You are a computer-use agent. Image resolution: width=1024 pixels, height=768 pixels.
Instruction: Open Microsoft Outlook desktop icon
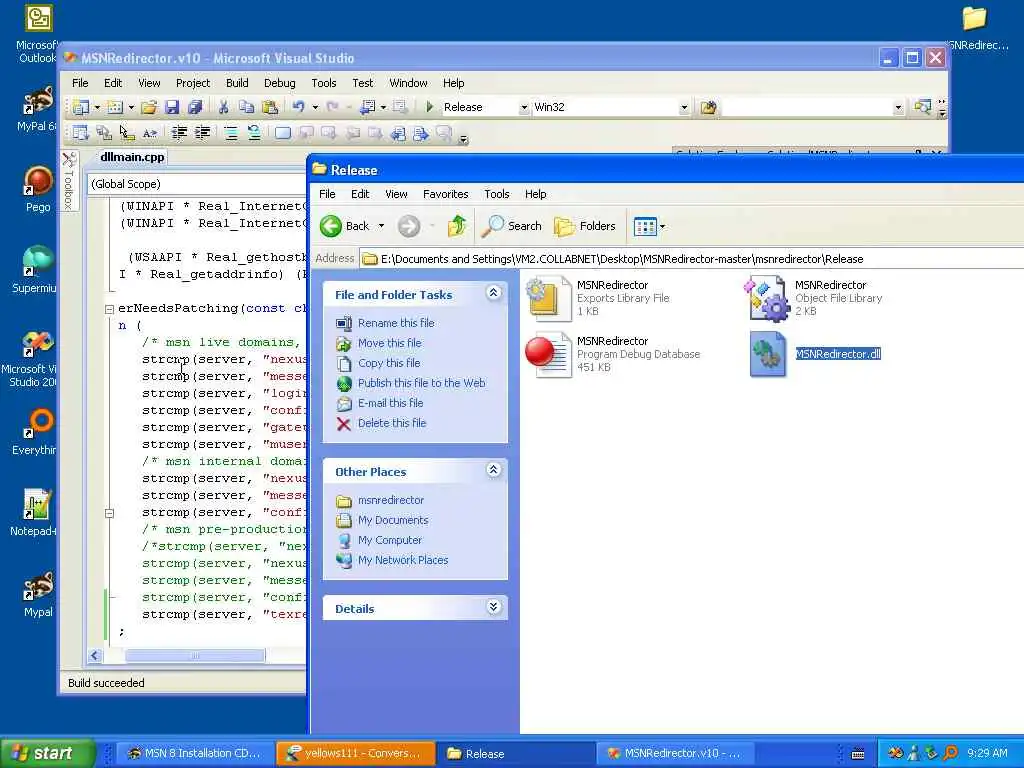coord(38,34)
